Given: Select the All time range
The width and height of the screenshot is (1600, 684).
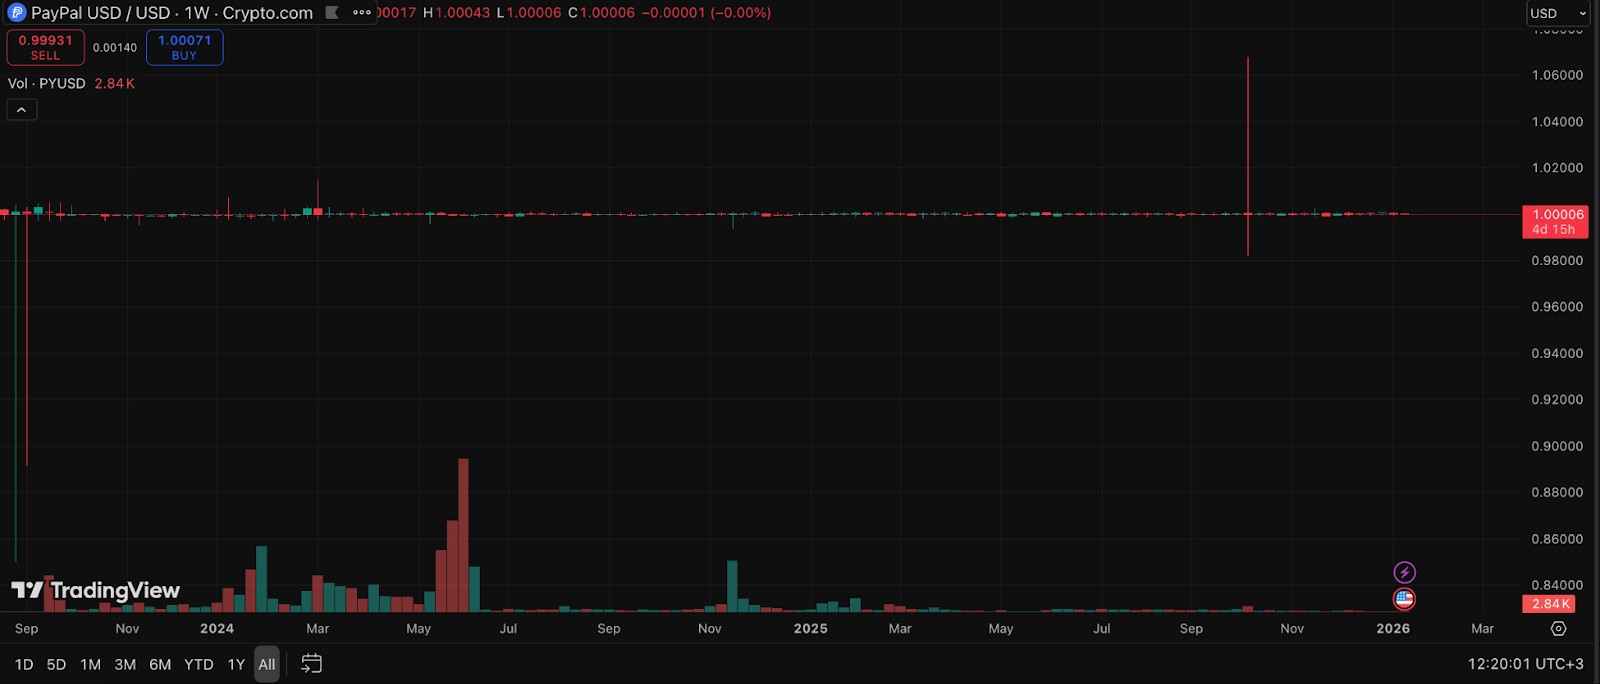Looking at the screenshot, I should pos(267,664).
